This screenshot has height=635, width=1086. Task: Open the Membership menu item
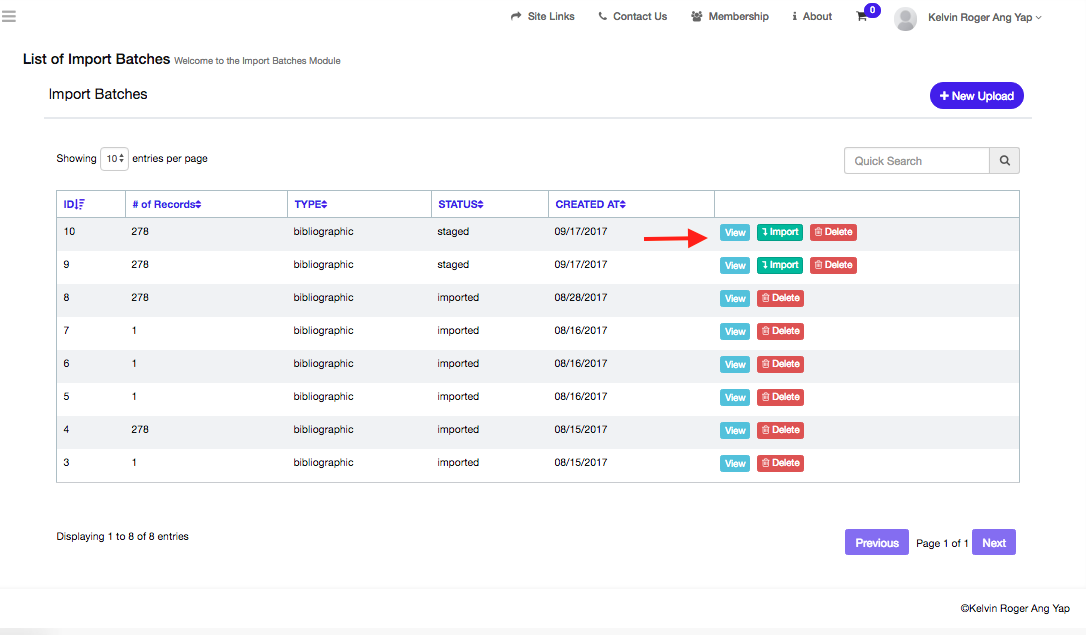730,17
